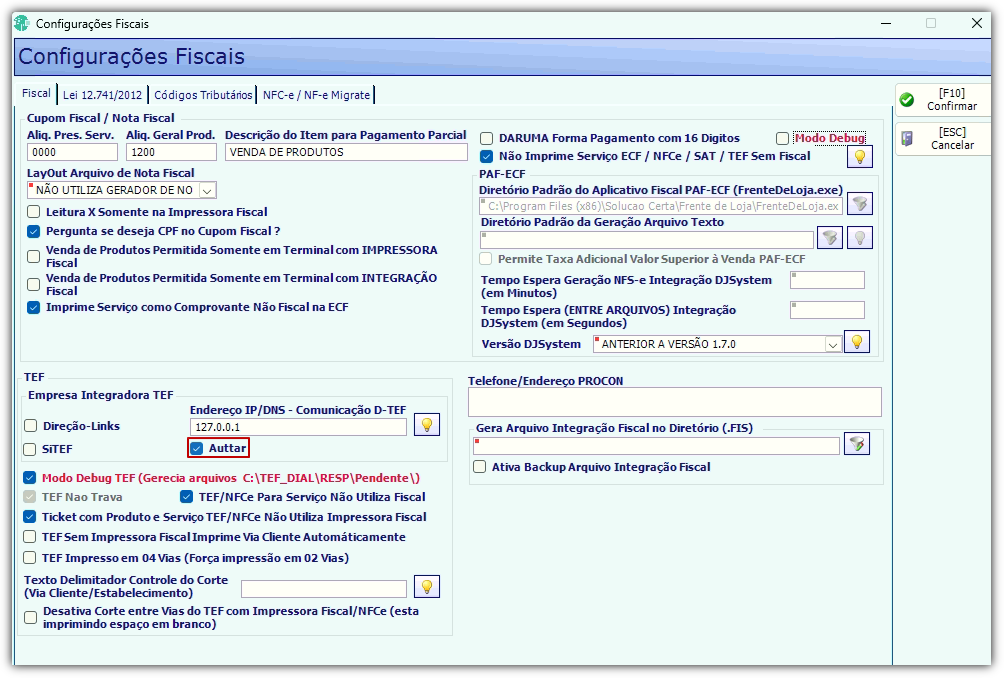Screen dimensions: 1004x678
Task: Open LayOut Arquivo de Nota Fiscal dropdown
Action: point(207,191)
